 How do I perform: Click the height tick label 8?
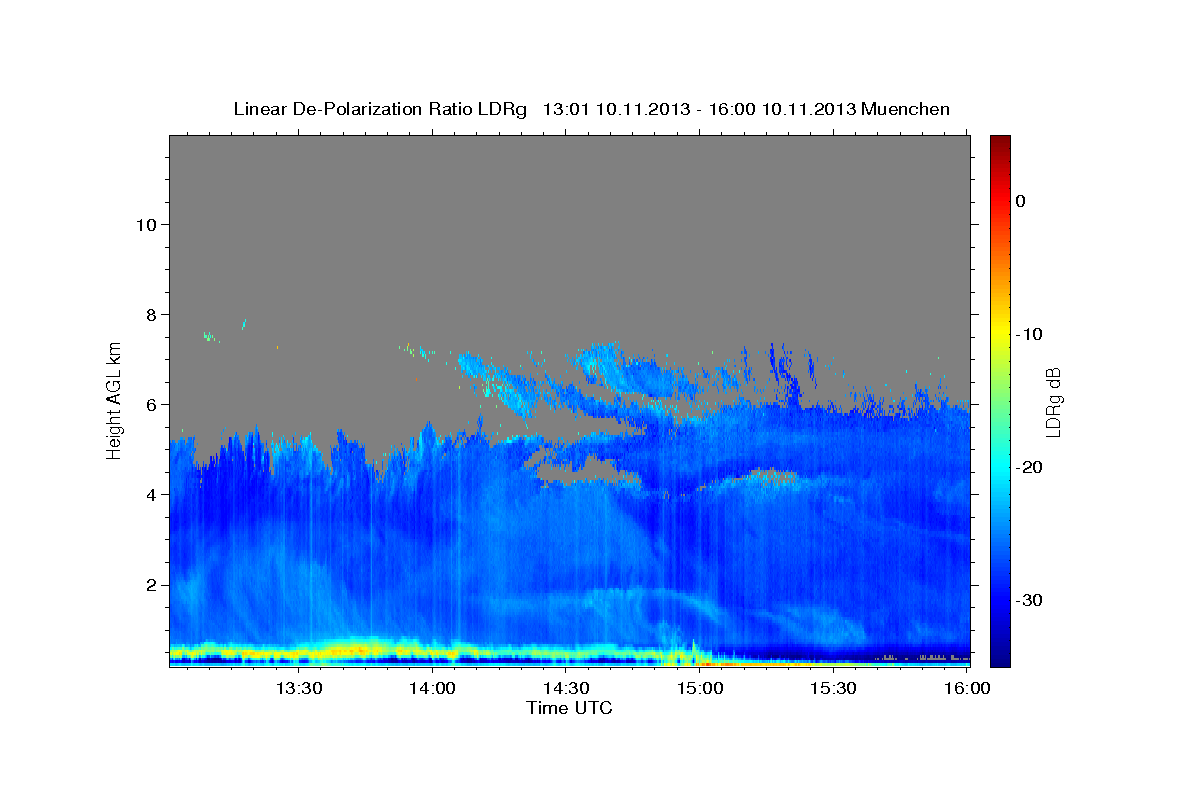pos(151,314)
